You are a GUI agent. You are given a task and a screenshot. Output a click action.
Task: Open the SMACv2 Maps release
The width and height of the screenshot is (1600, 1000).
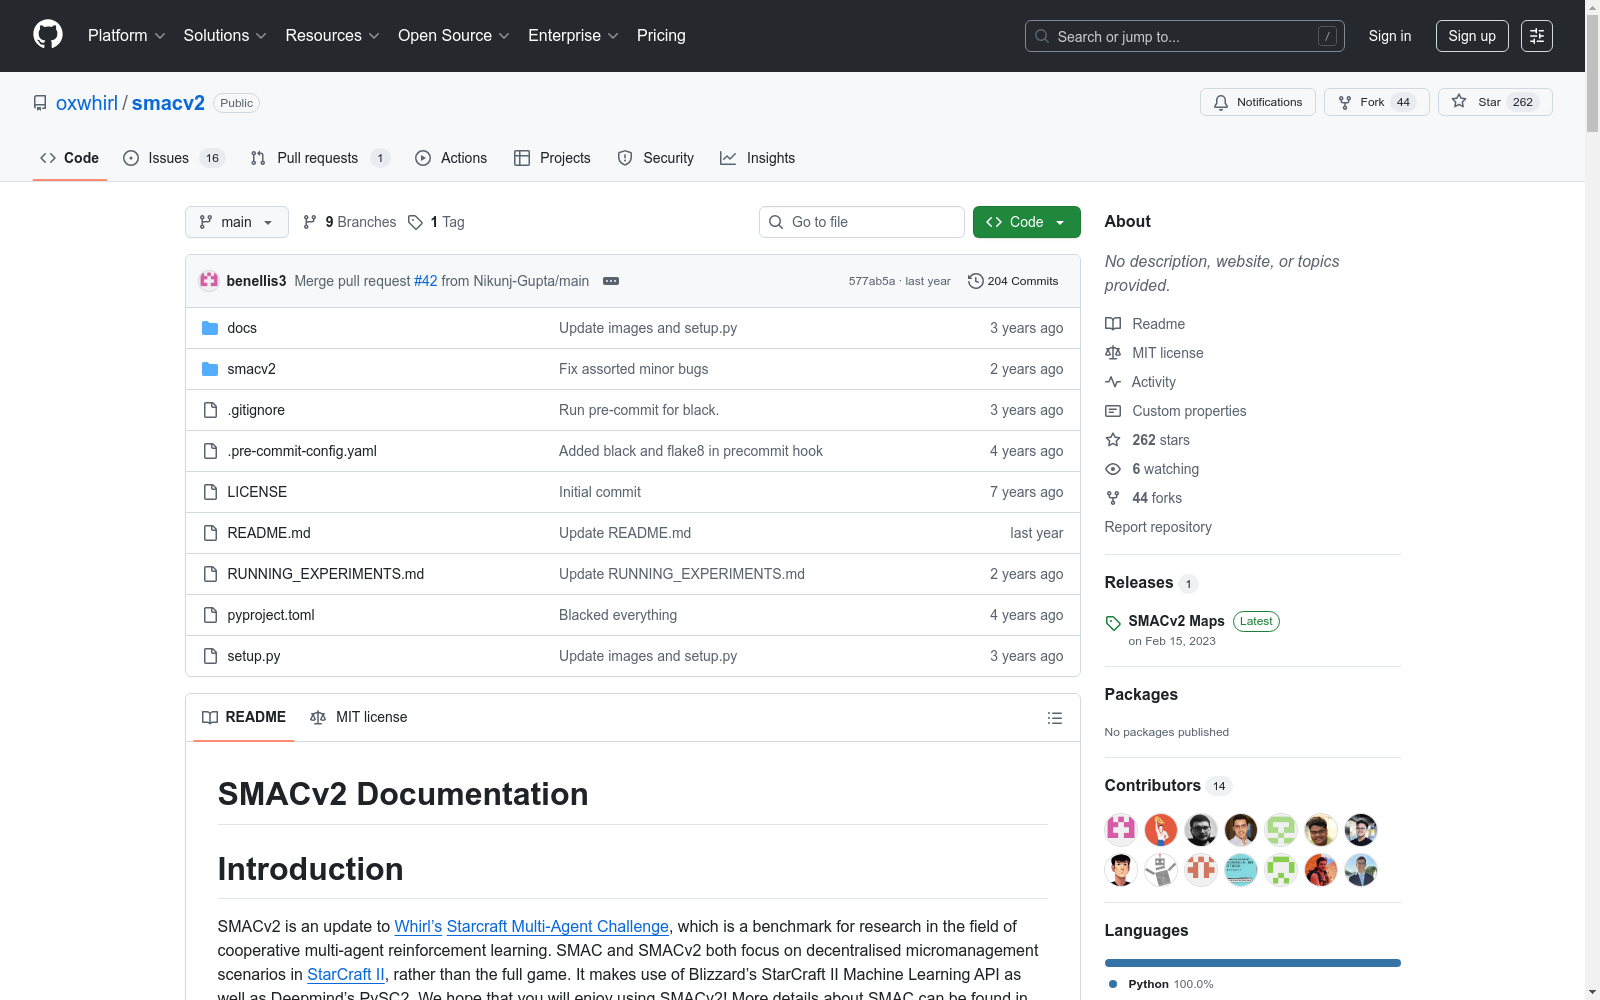pyautogui.click(x=1176, y=621)
